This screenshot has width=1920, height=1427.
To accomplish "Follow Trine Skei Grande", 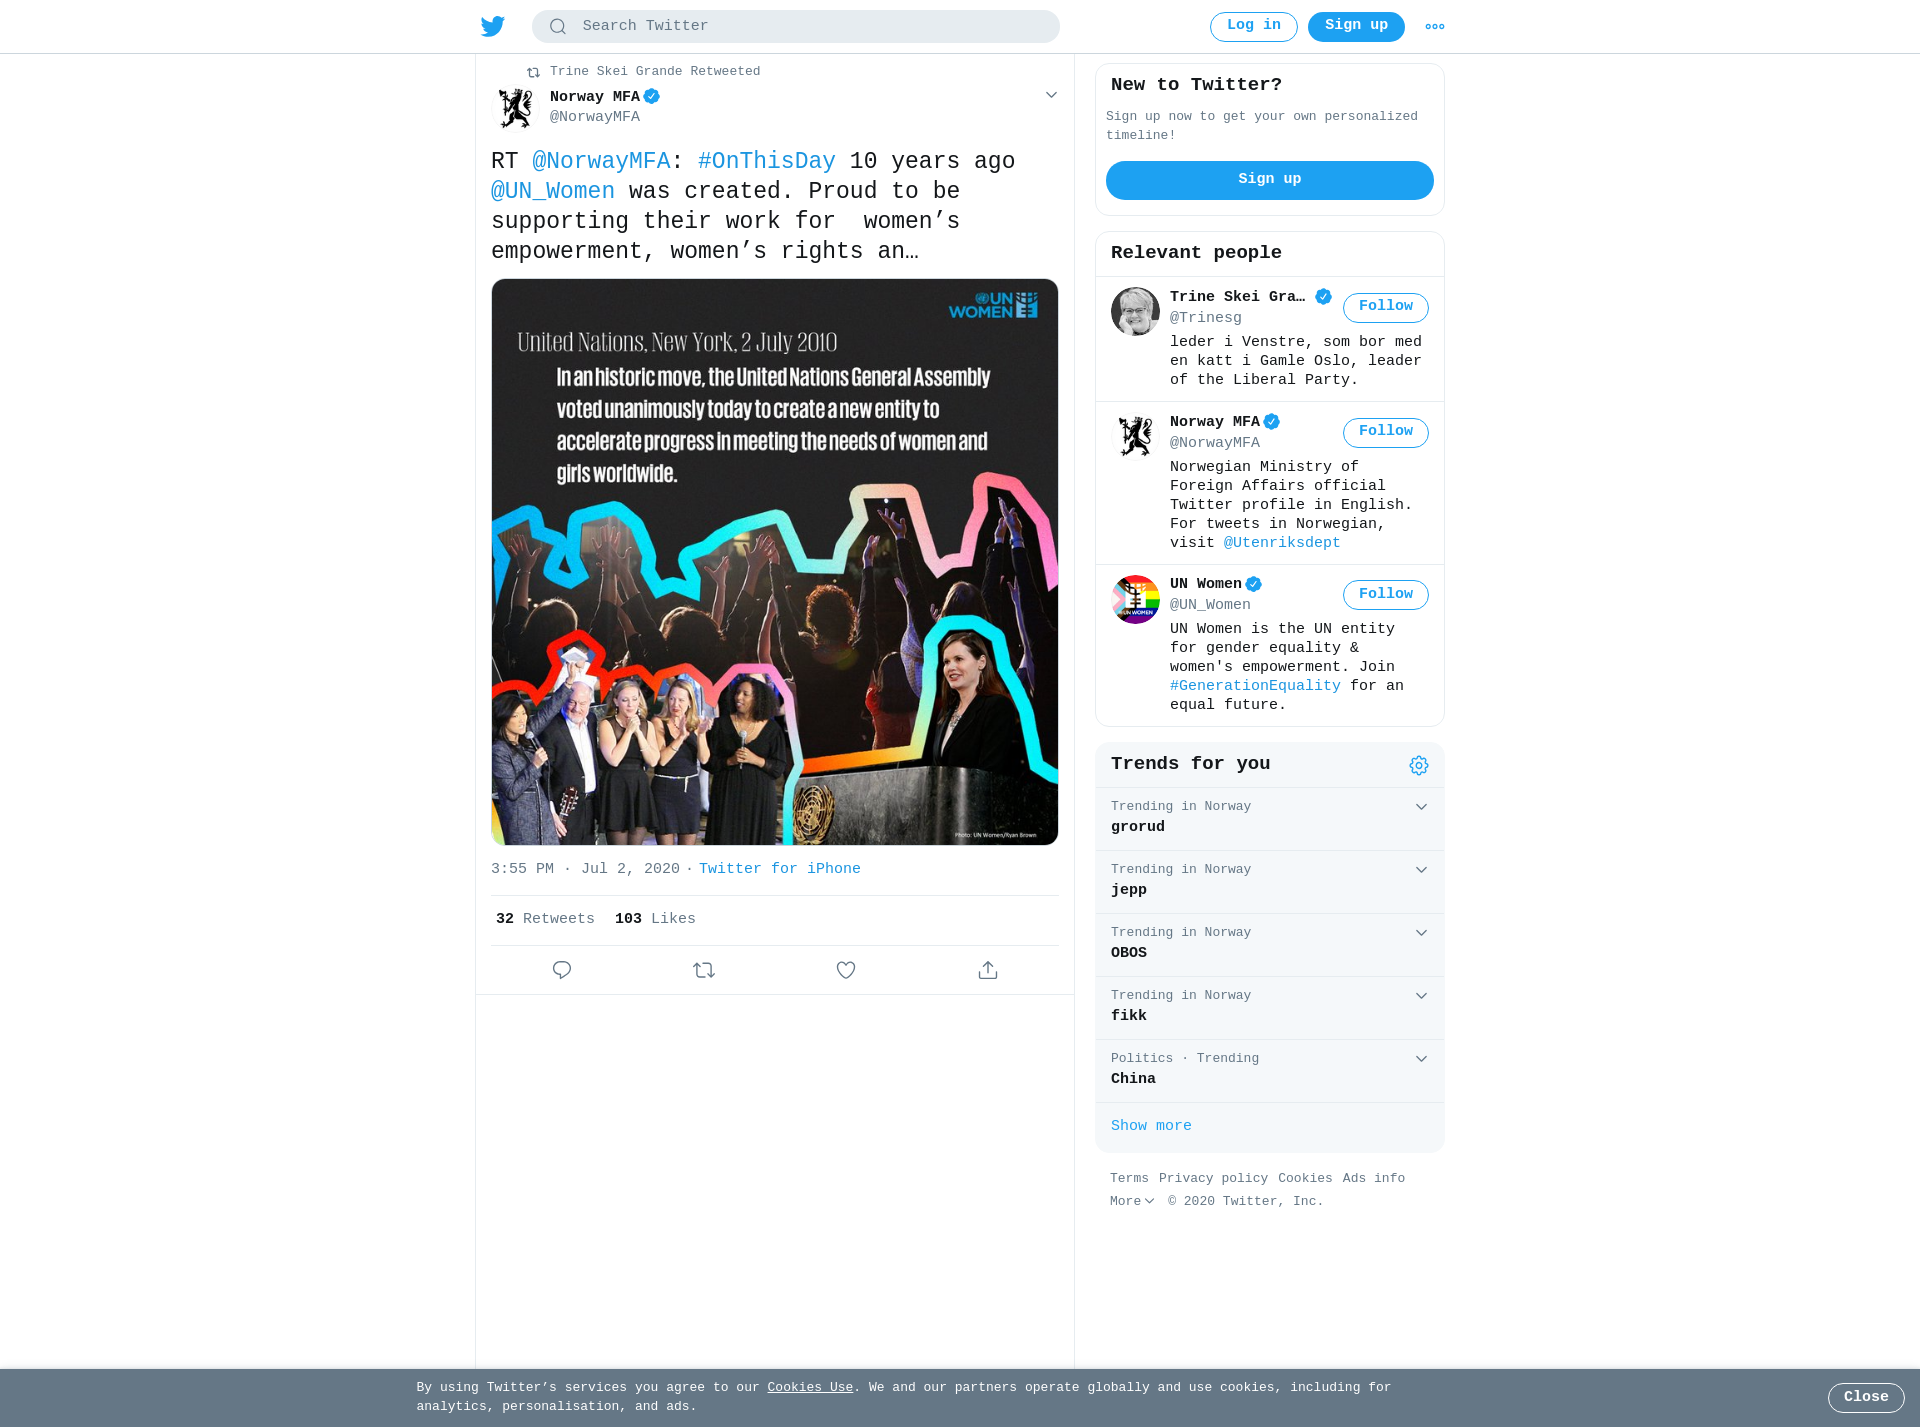I will 1385,307.
